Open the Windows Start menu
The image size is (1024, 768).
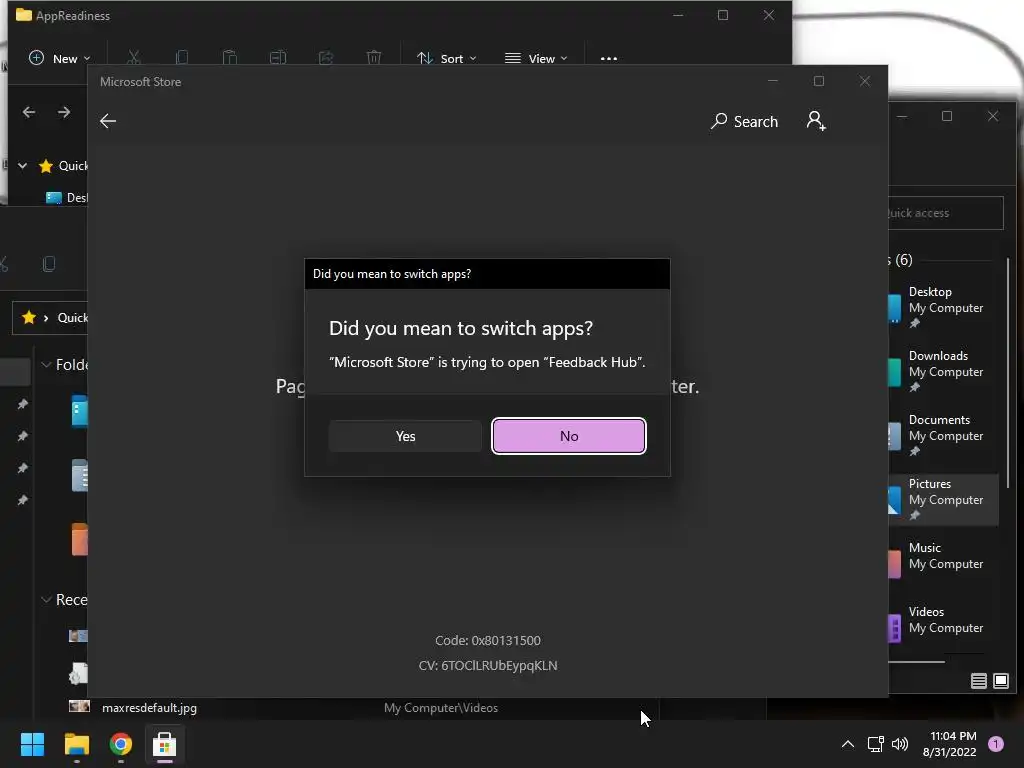click(32, 744)
